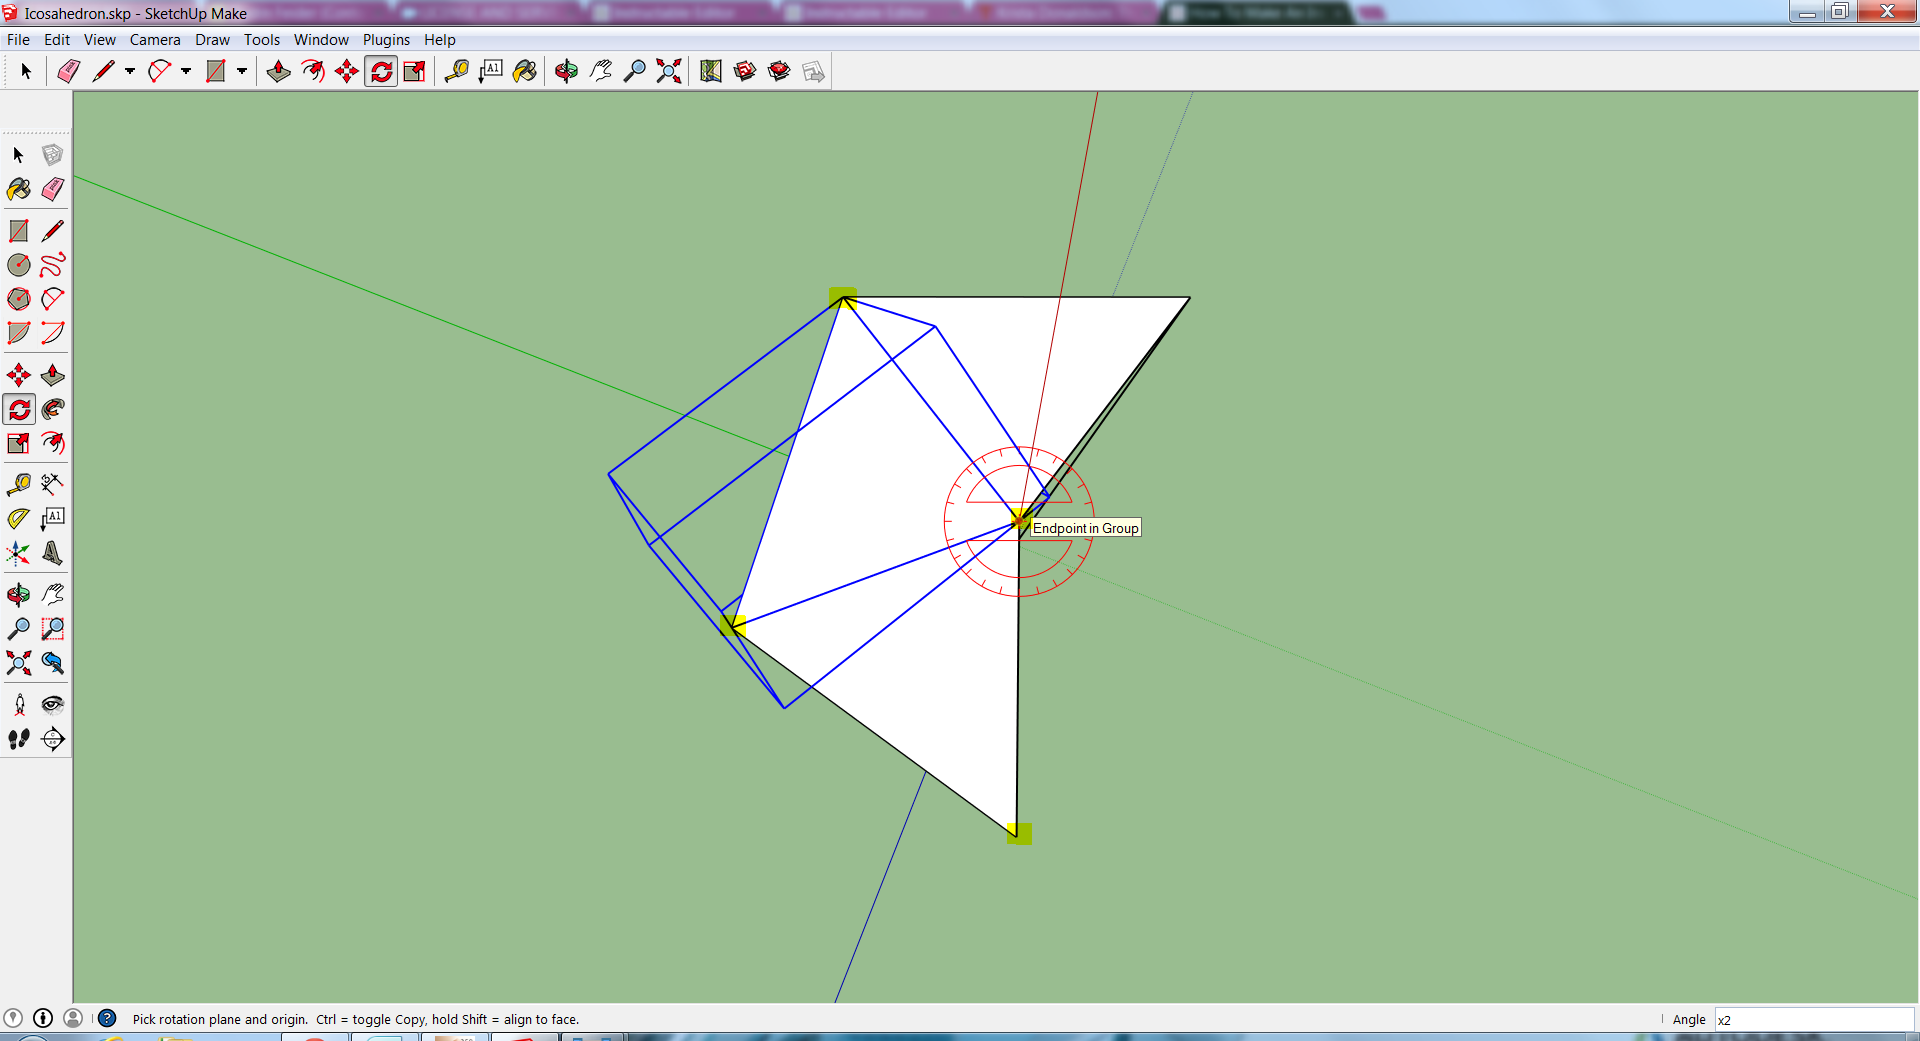Click the sign-in person status icon
The width and height of the screenshot is (1920, 1041).
click(x=73, y=1018)
